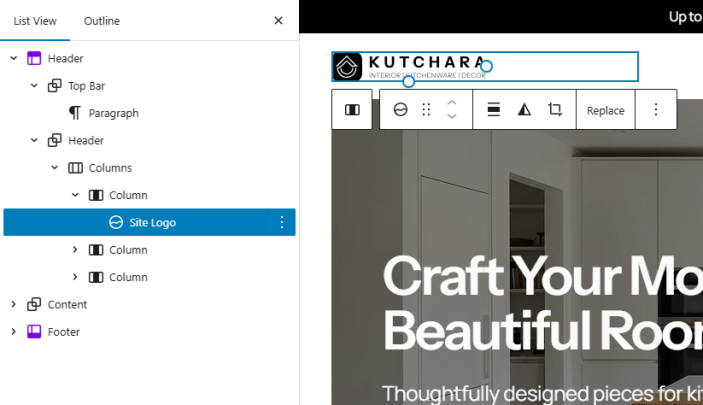Switch to the List View tab
The height and width of the screenshot is (405, 703).
[35, 21]
